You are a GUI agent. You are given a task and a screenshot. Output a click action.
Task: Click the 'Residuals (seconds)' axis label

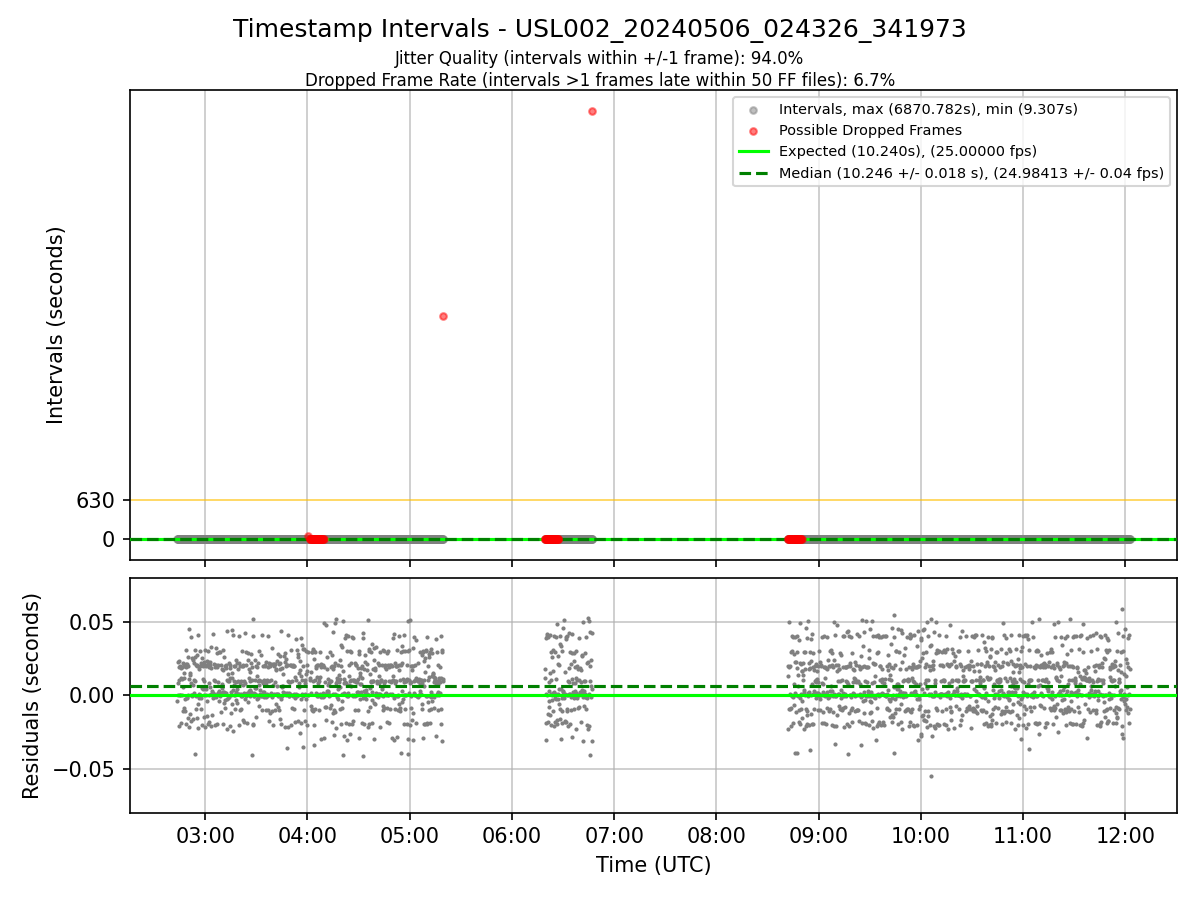coord(32,696)
